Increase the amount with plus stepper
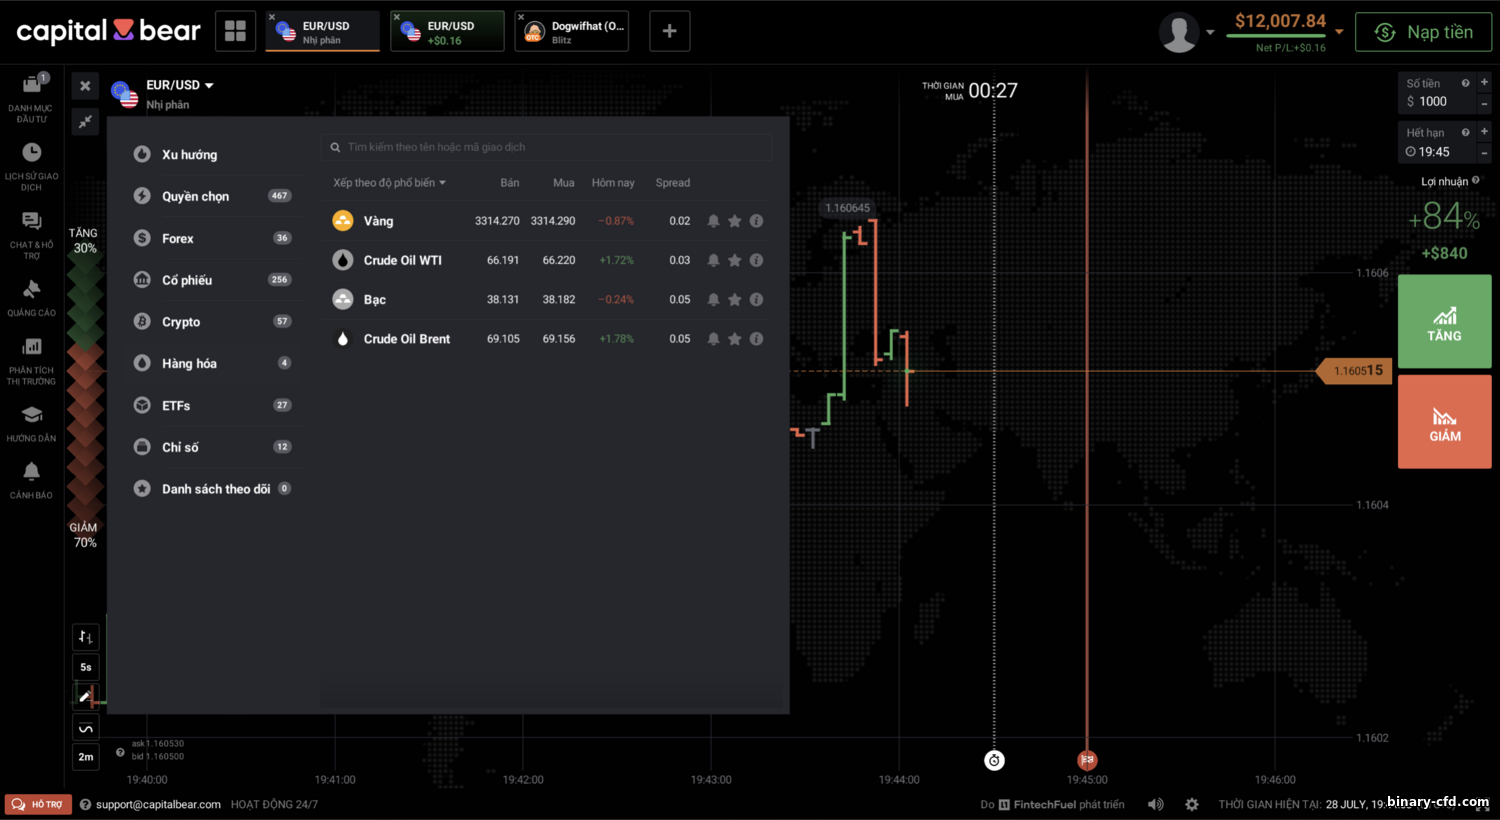Screen dimensions: 1500x820 pos(1484,82)
